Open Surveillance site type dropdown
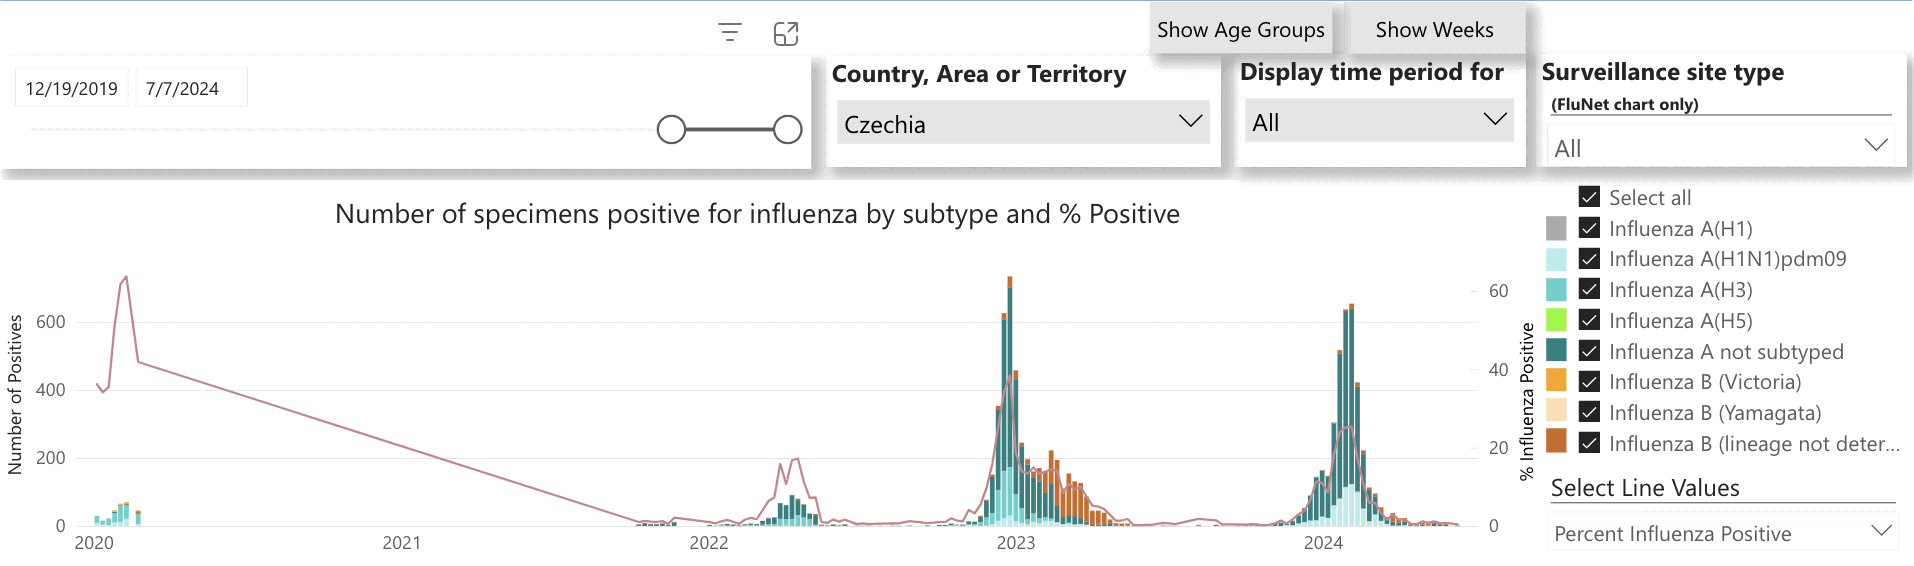Image resolution: width=1914 pixels, height=566 pixels. pos(1720,148)
